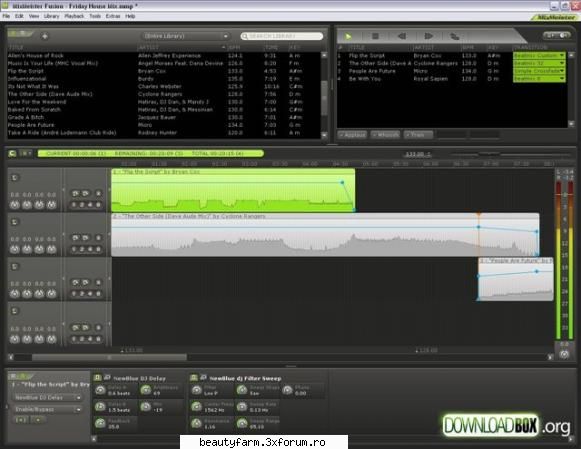Click the Feedback knob in DJ Delay

click(100, 423)
